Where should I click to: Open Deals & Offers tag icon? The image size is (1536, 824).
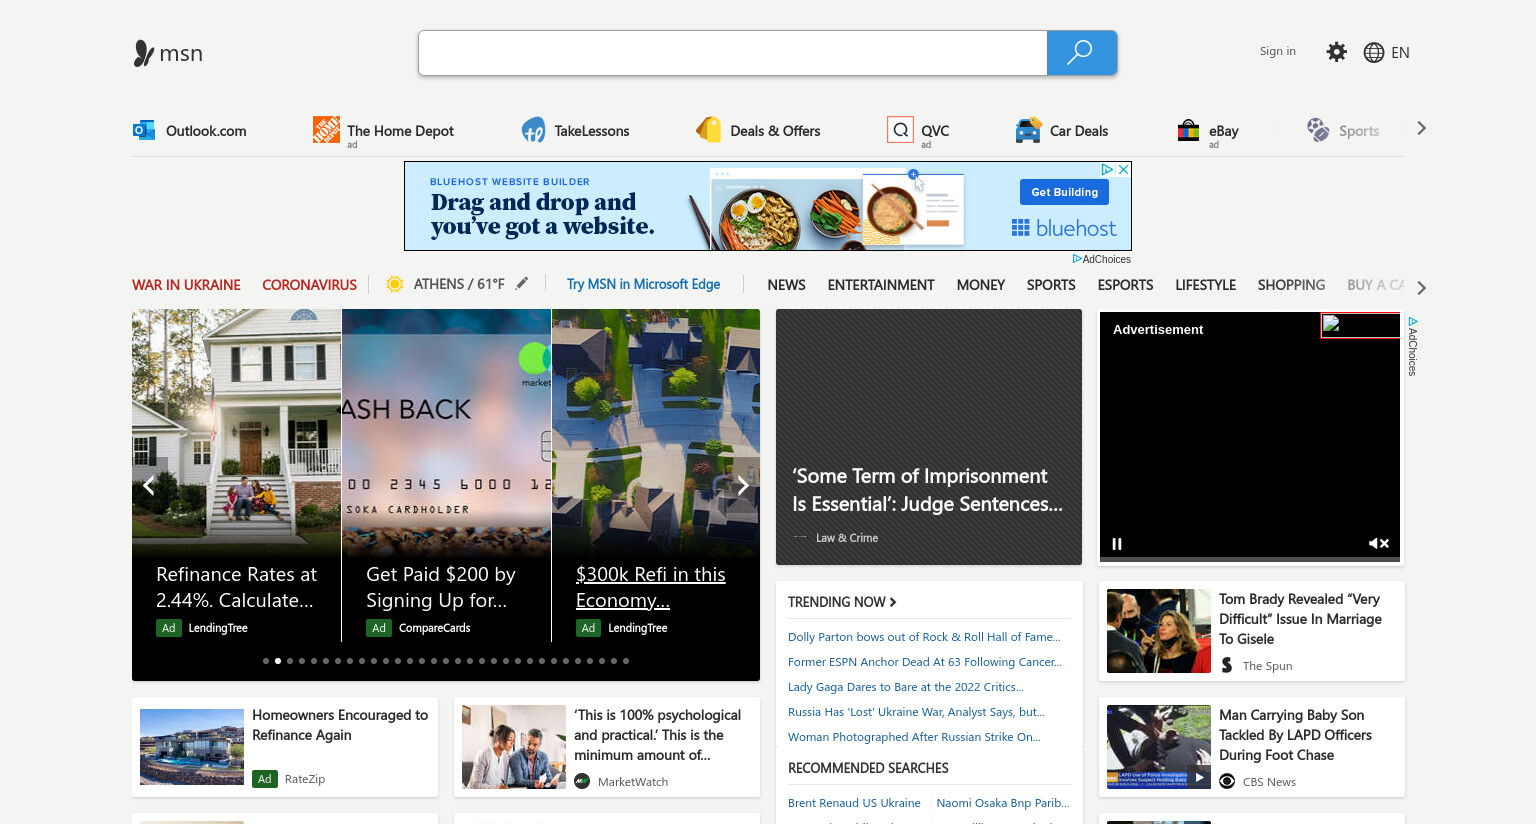(x=708, y=130)
